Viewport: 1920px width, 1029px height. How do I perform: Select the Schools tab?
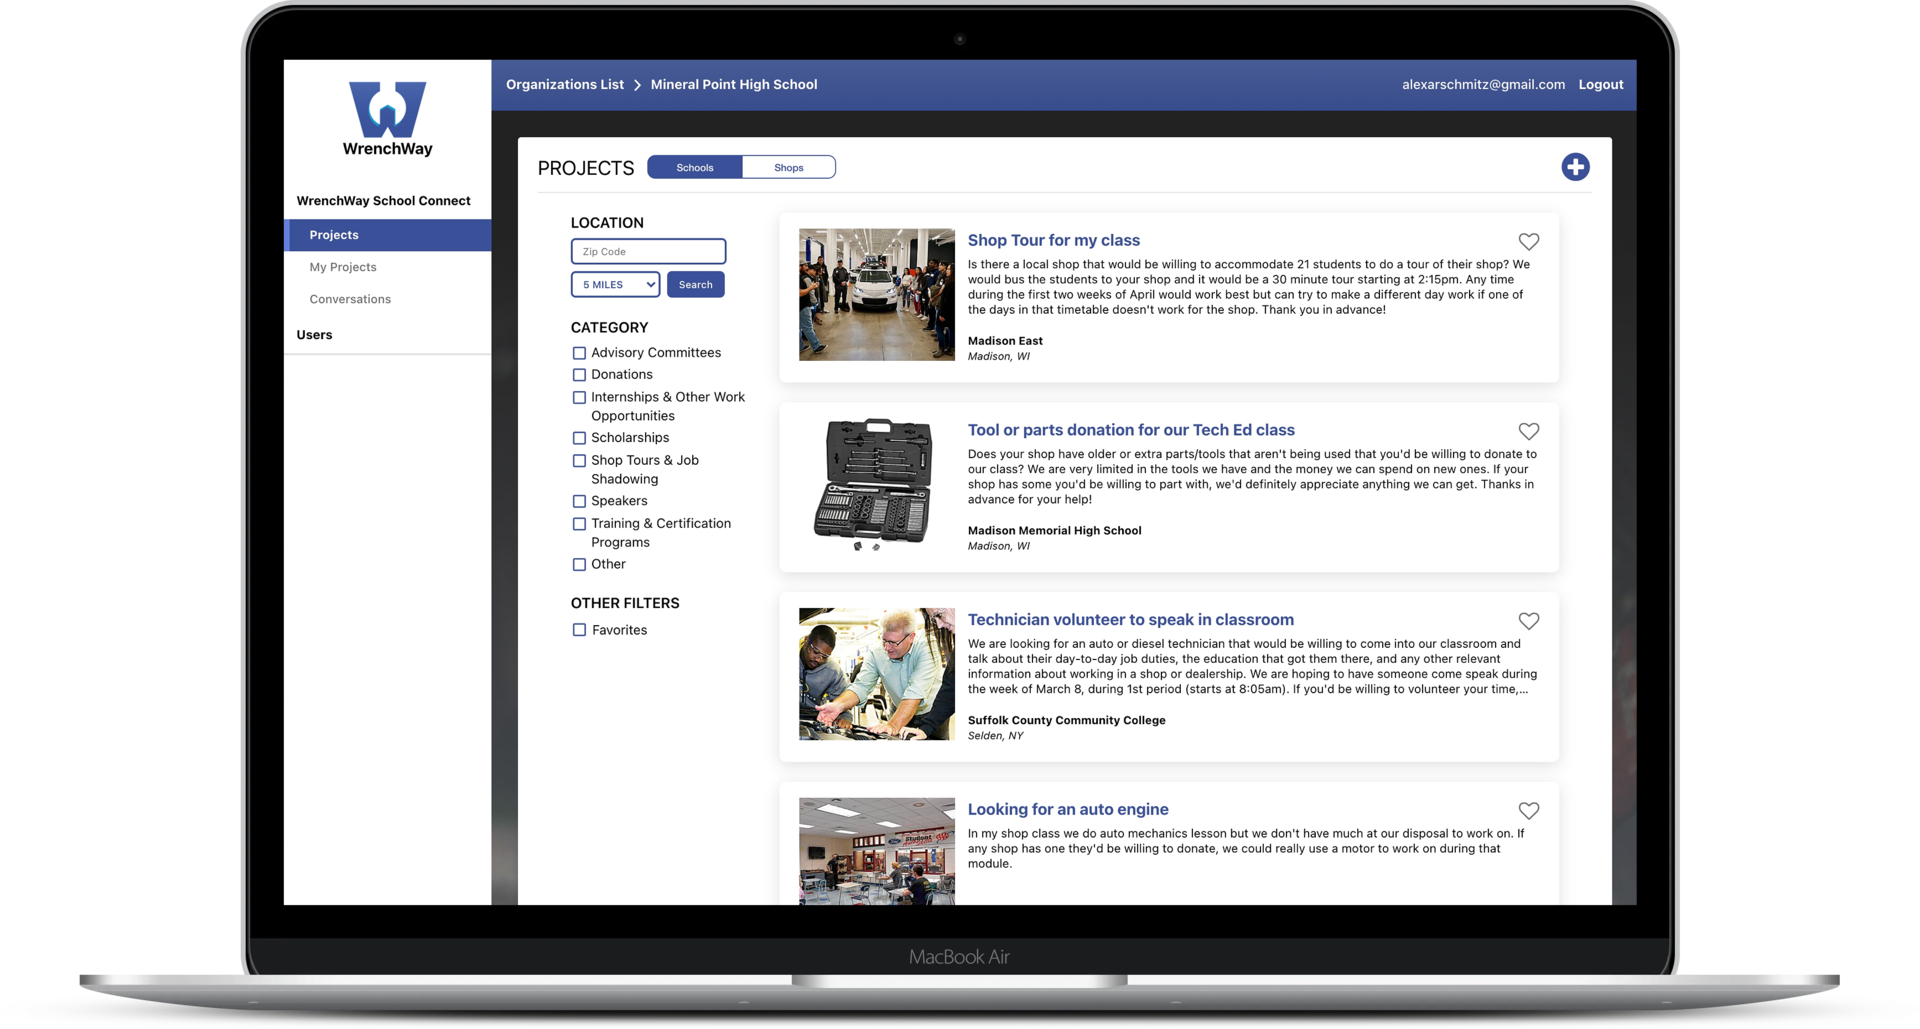click(x=694, y=167)
